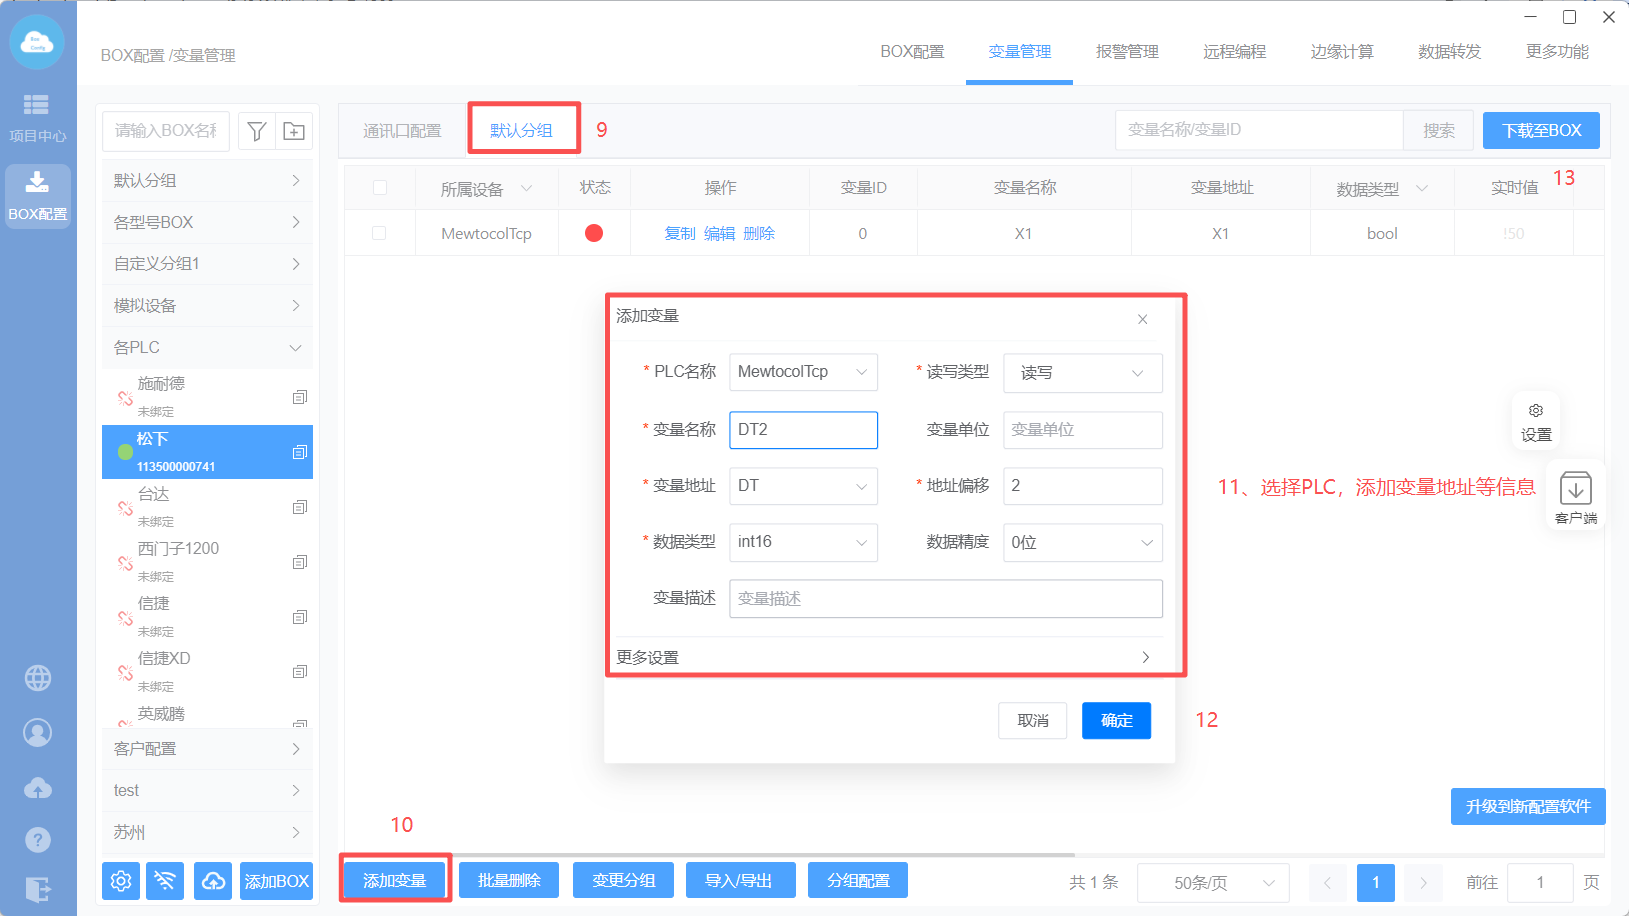The width and height of the screenshot is (1629, 916).
Task: Click the filter funnel icon beside BOX search
Action: coord(257,131)
